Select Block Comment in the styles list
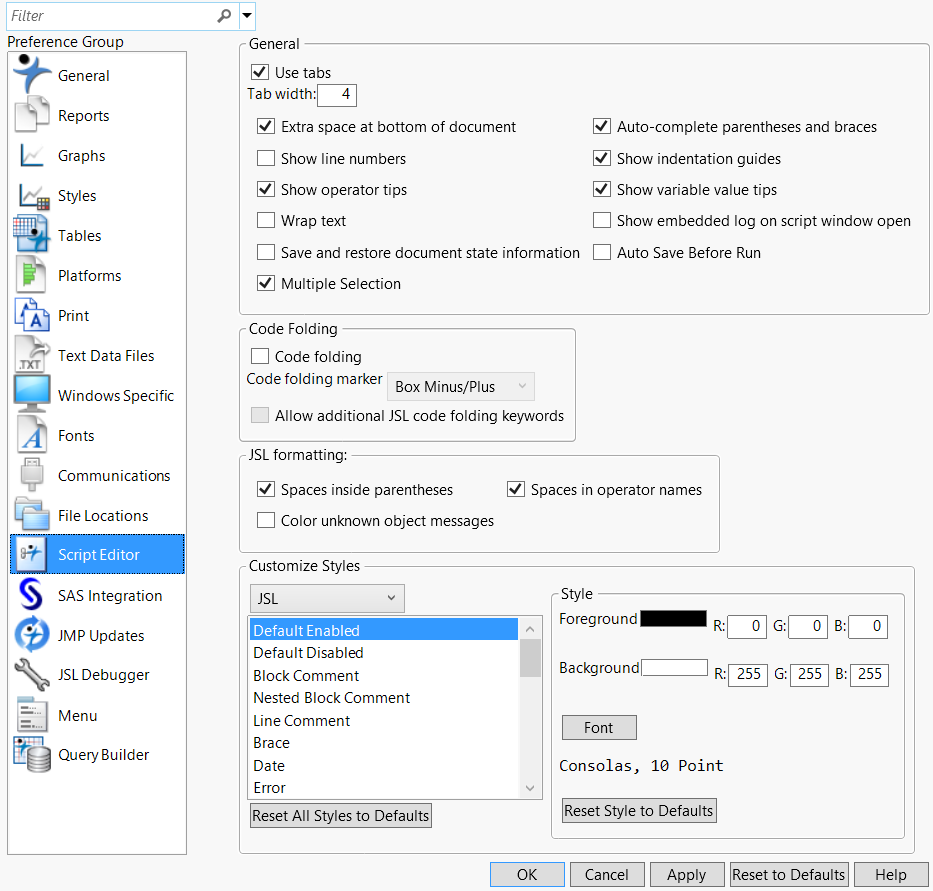This screenshot has height=891, width=933. (x=306, y=676)
